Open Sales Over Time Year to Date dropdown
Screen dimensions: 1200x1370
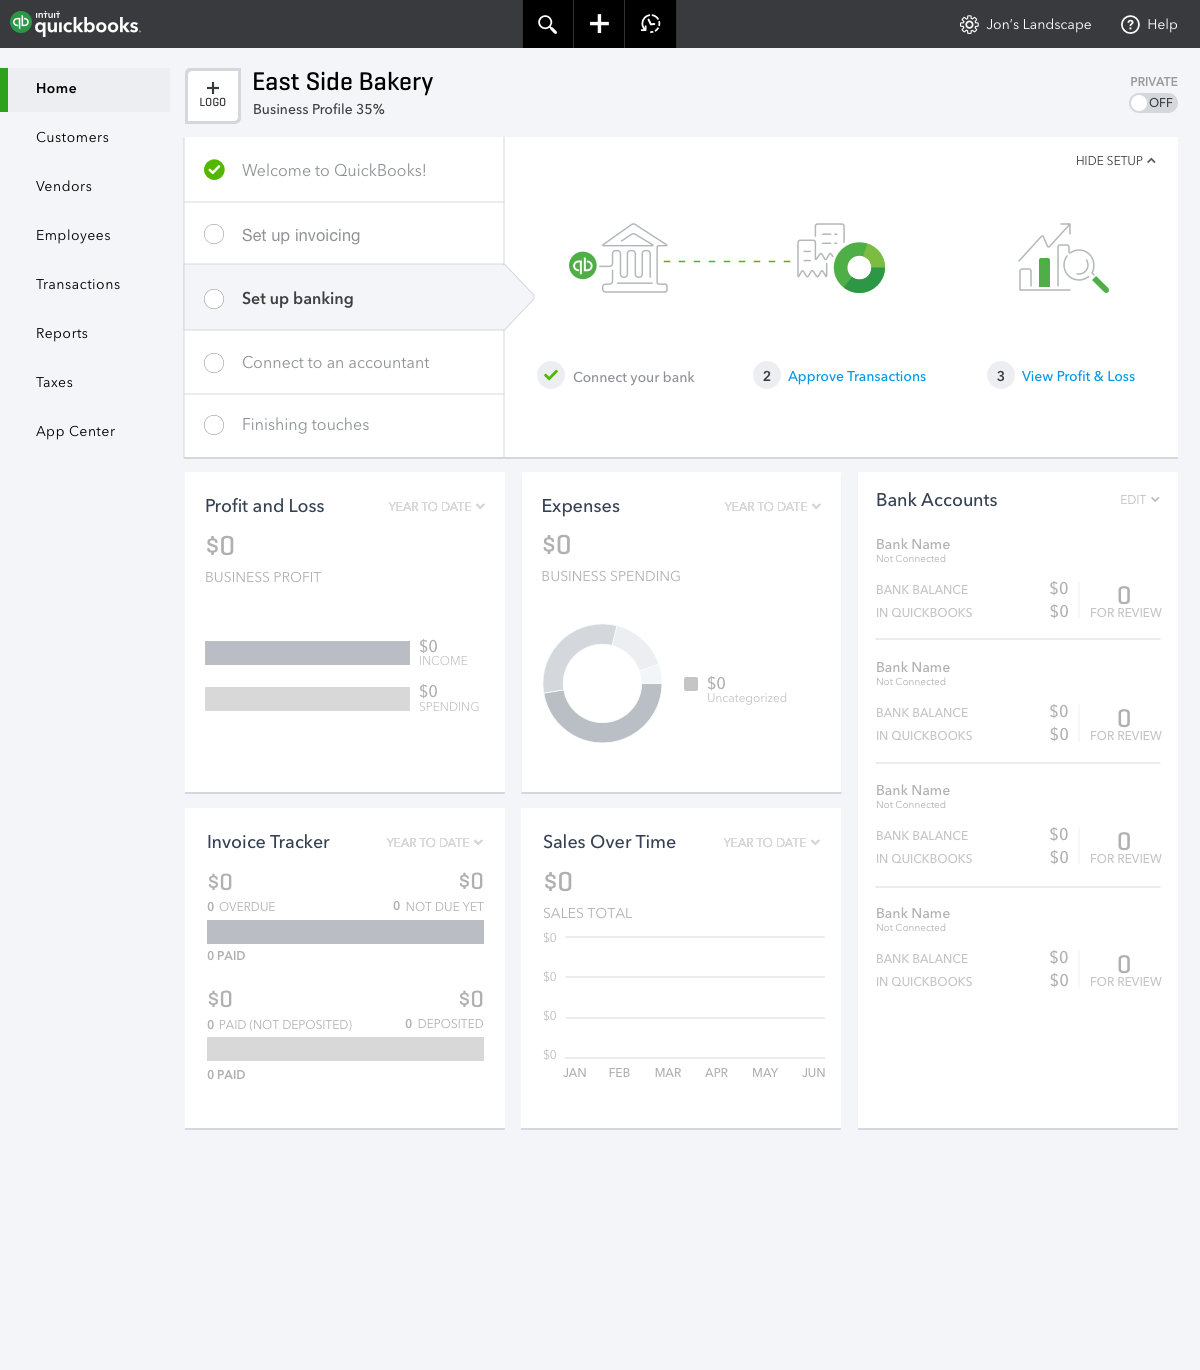click(x=771, y=843)
